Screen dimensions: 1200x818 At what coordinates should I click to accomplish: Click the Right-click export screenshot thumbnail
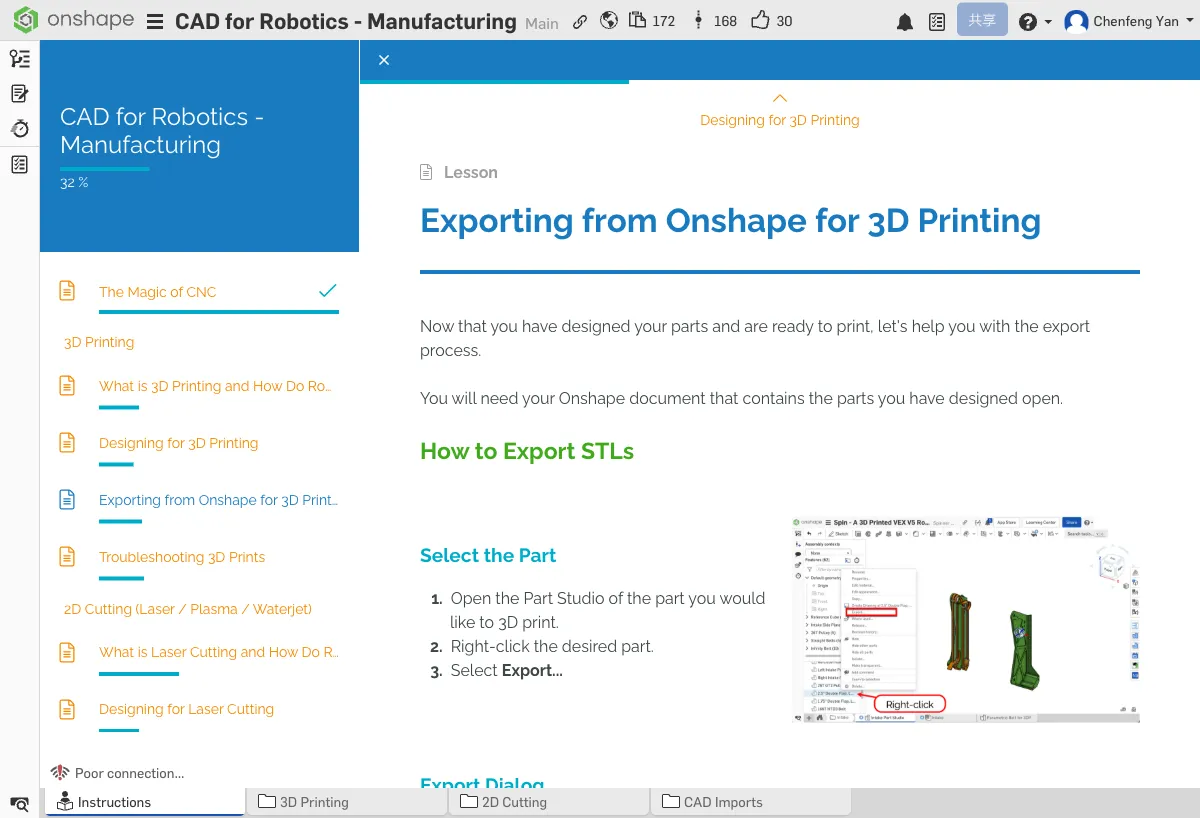click(965, 619)
